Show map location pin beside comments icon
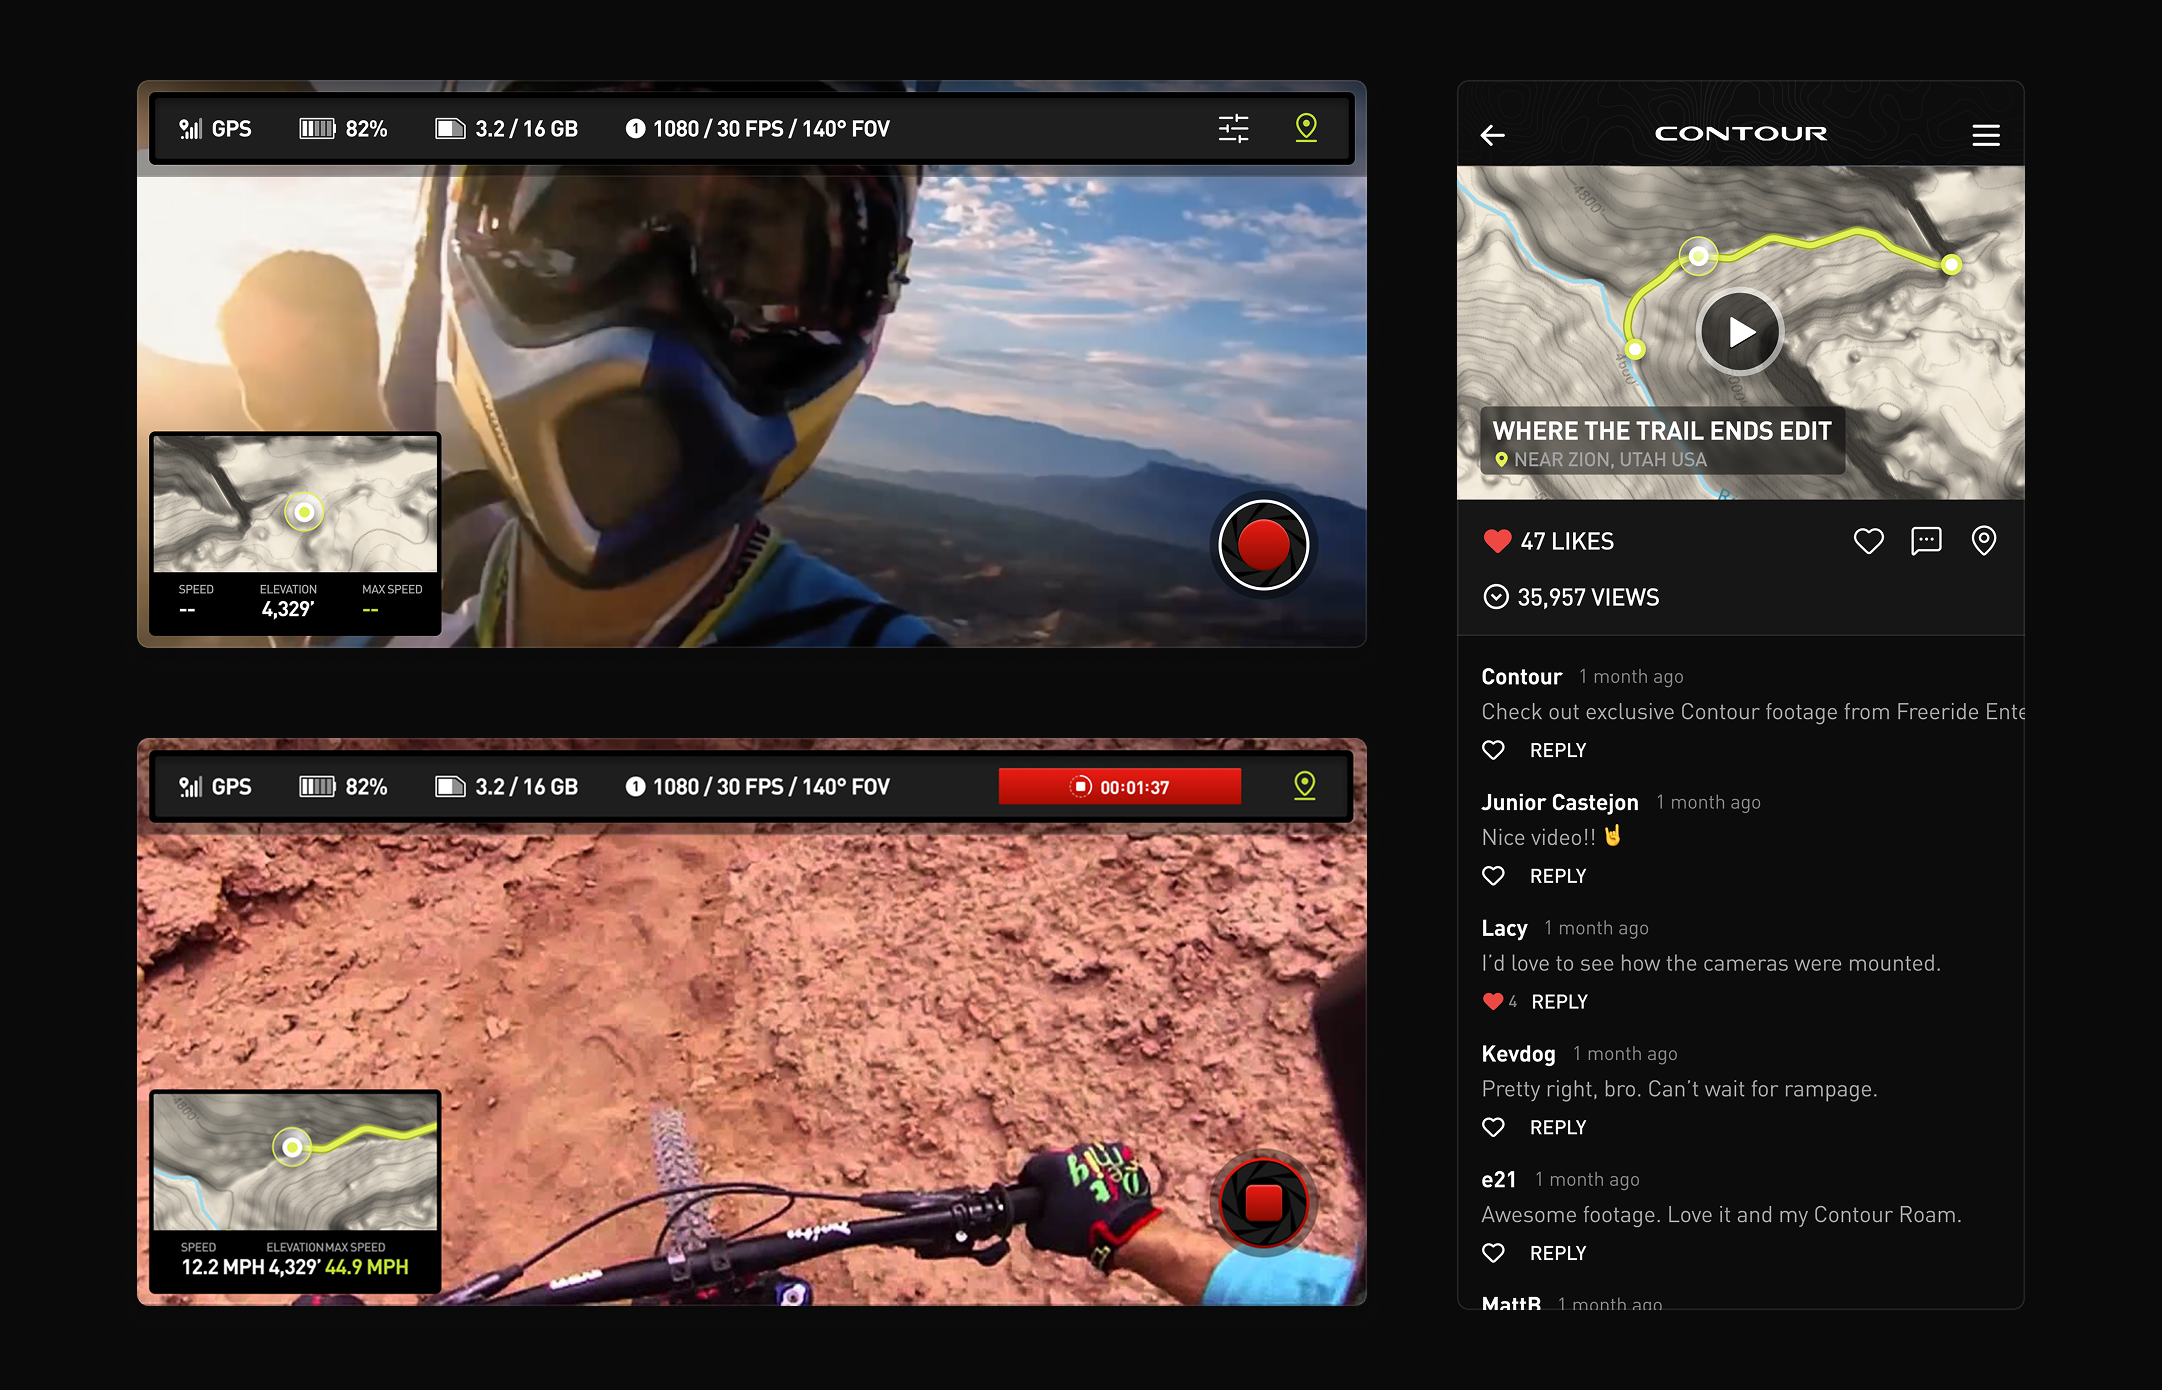The height and width of the screenshot is (1390, 2162). click(x=1984, y=541)
